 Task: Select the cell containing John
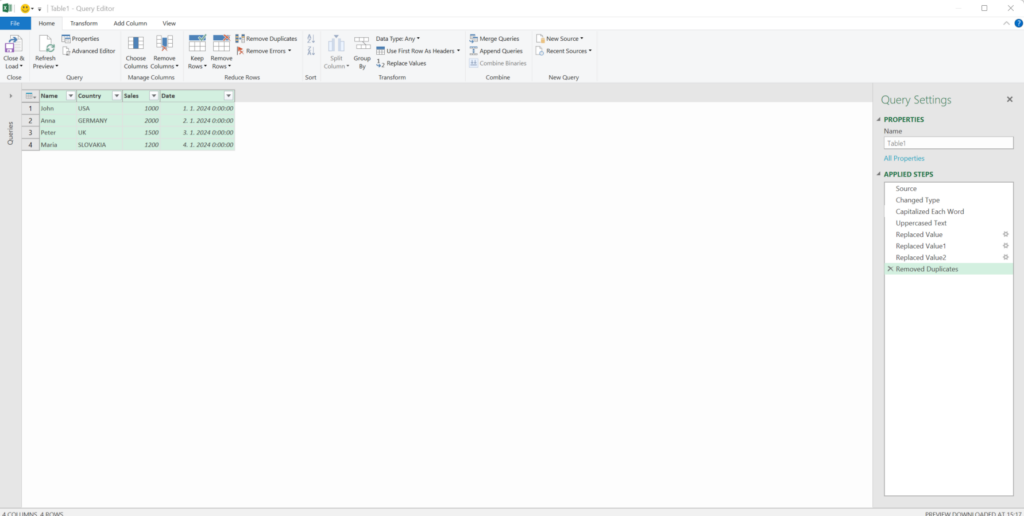(x=57, y=108)
